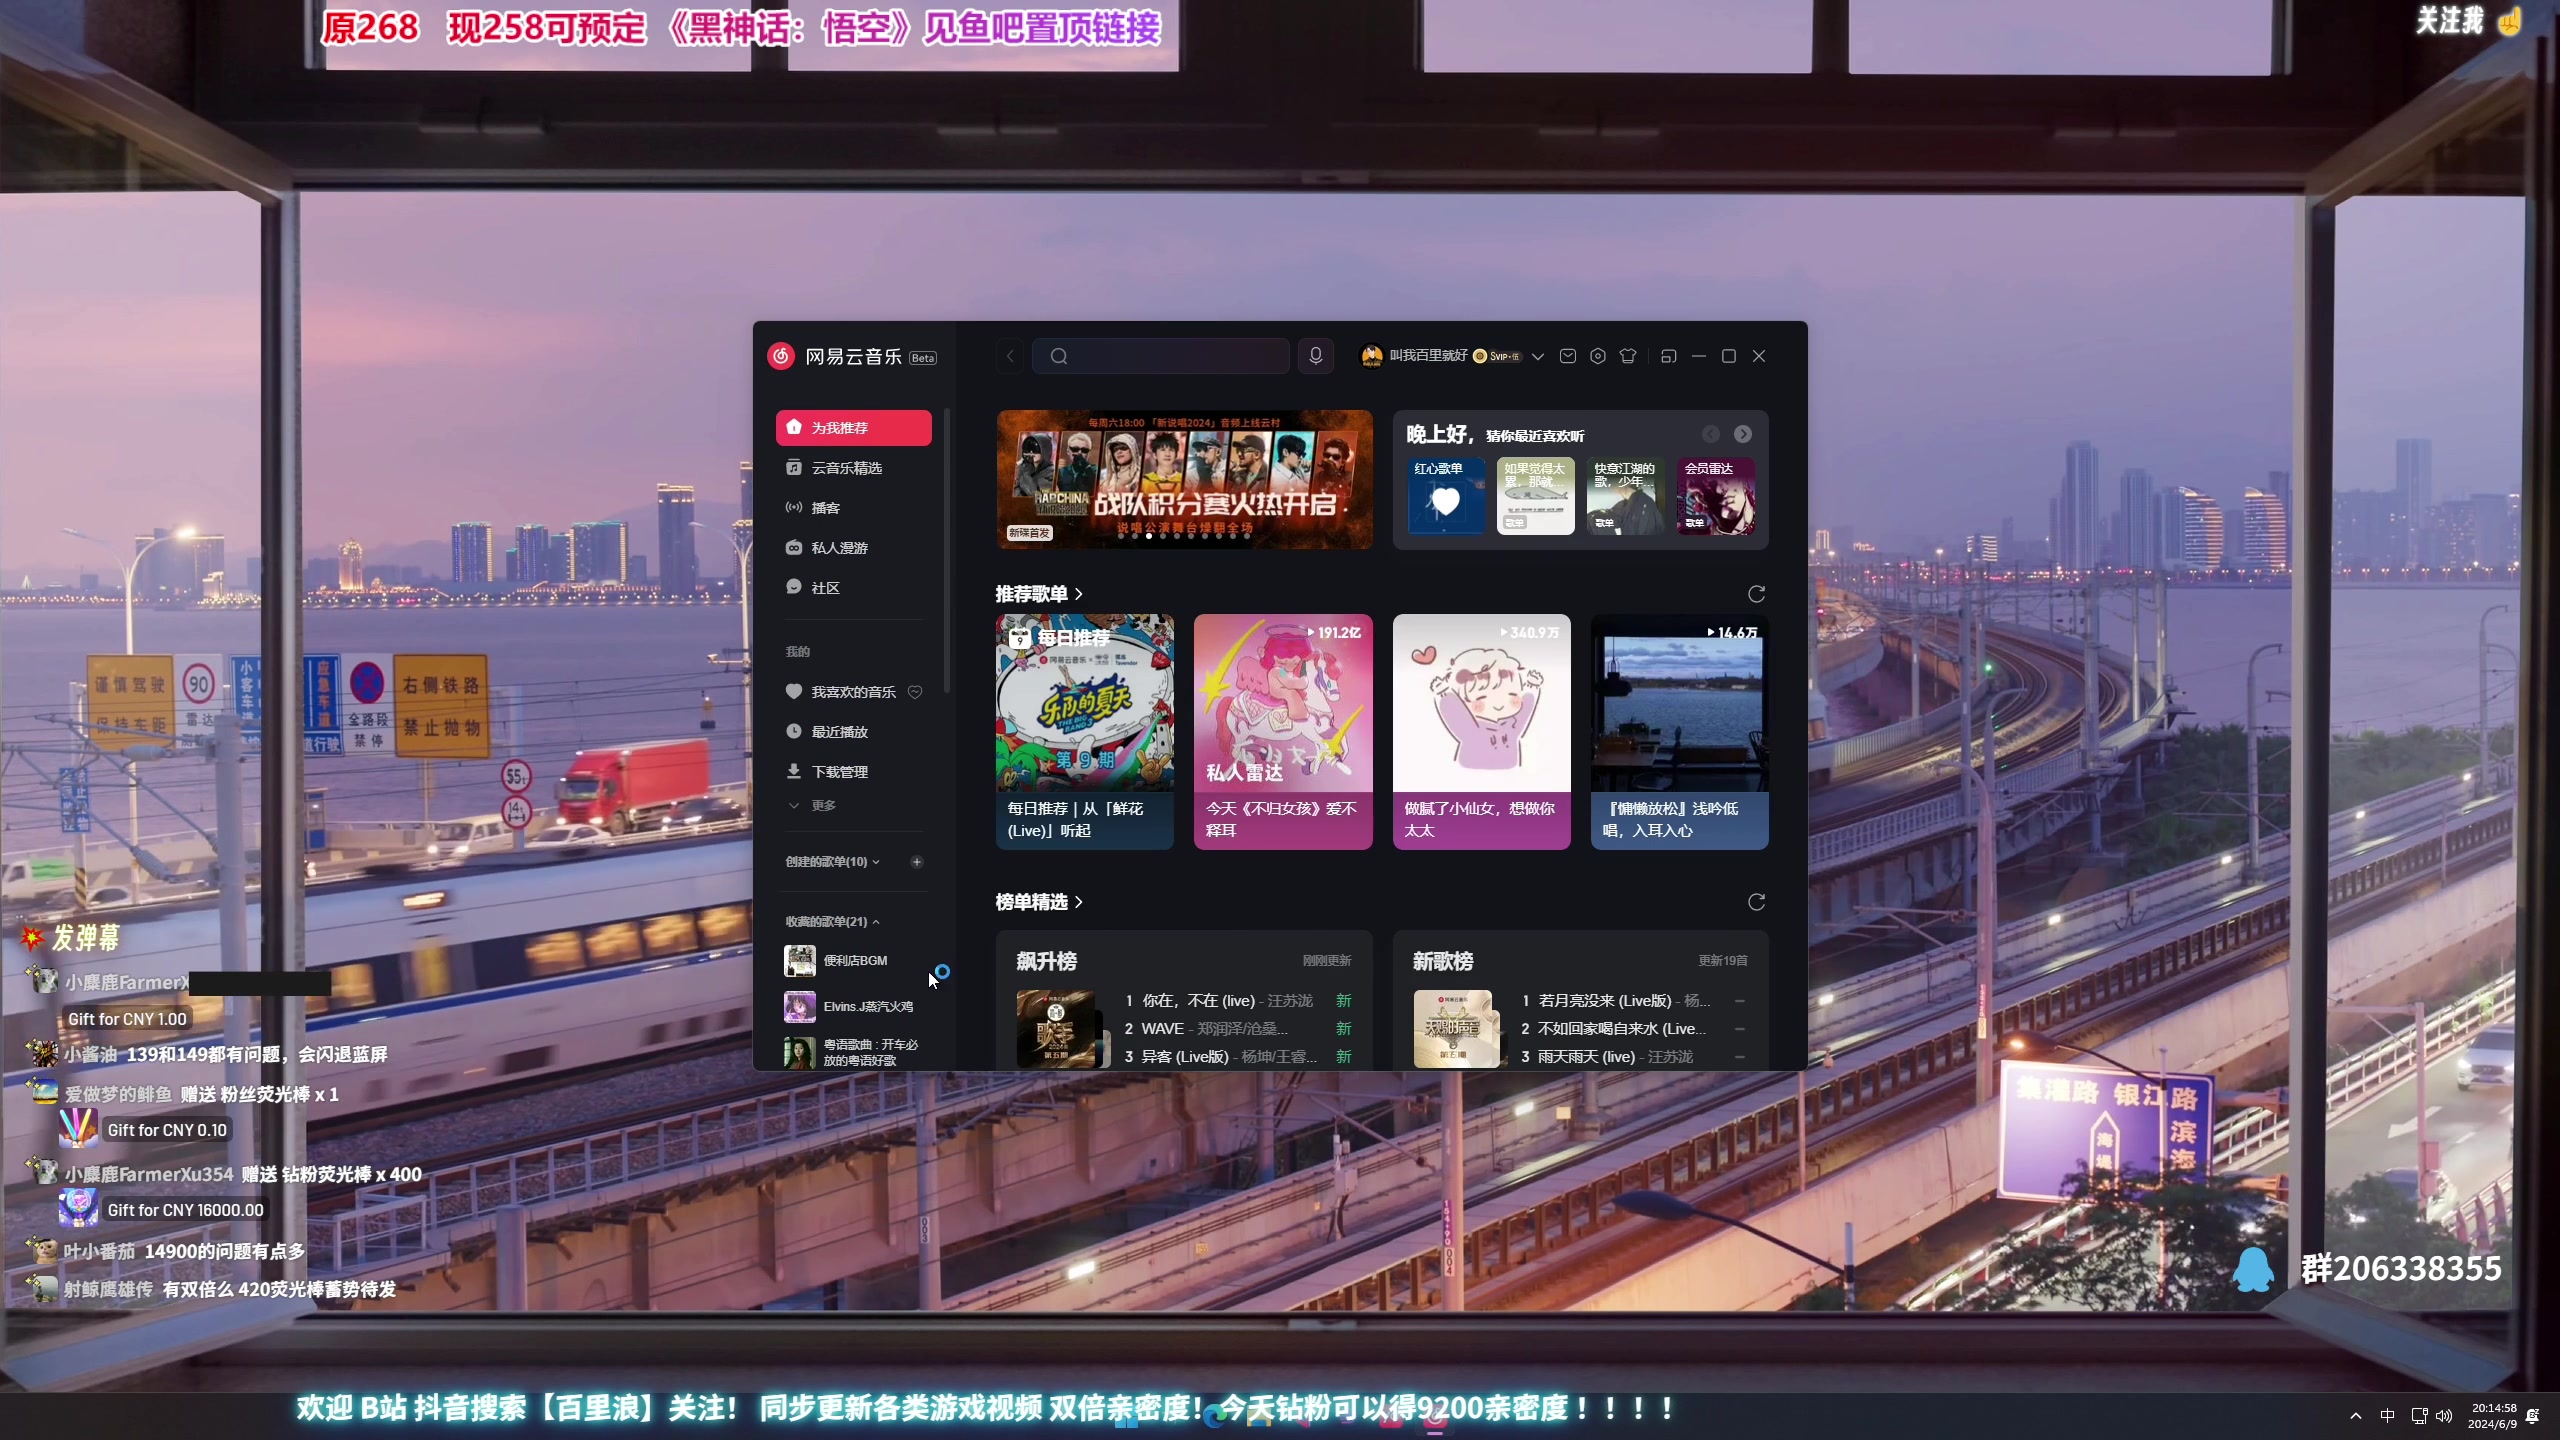Select the third banner carousel dot

tap(1149, 536)
